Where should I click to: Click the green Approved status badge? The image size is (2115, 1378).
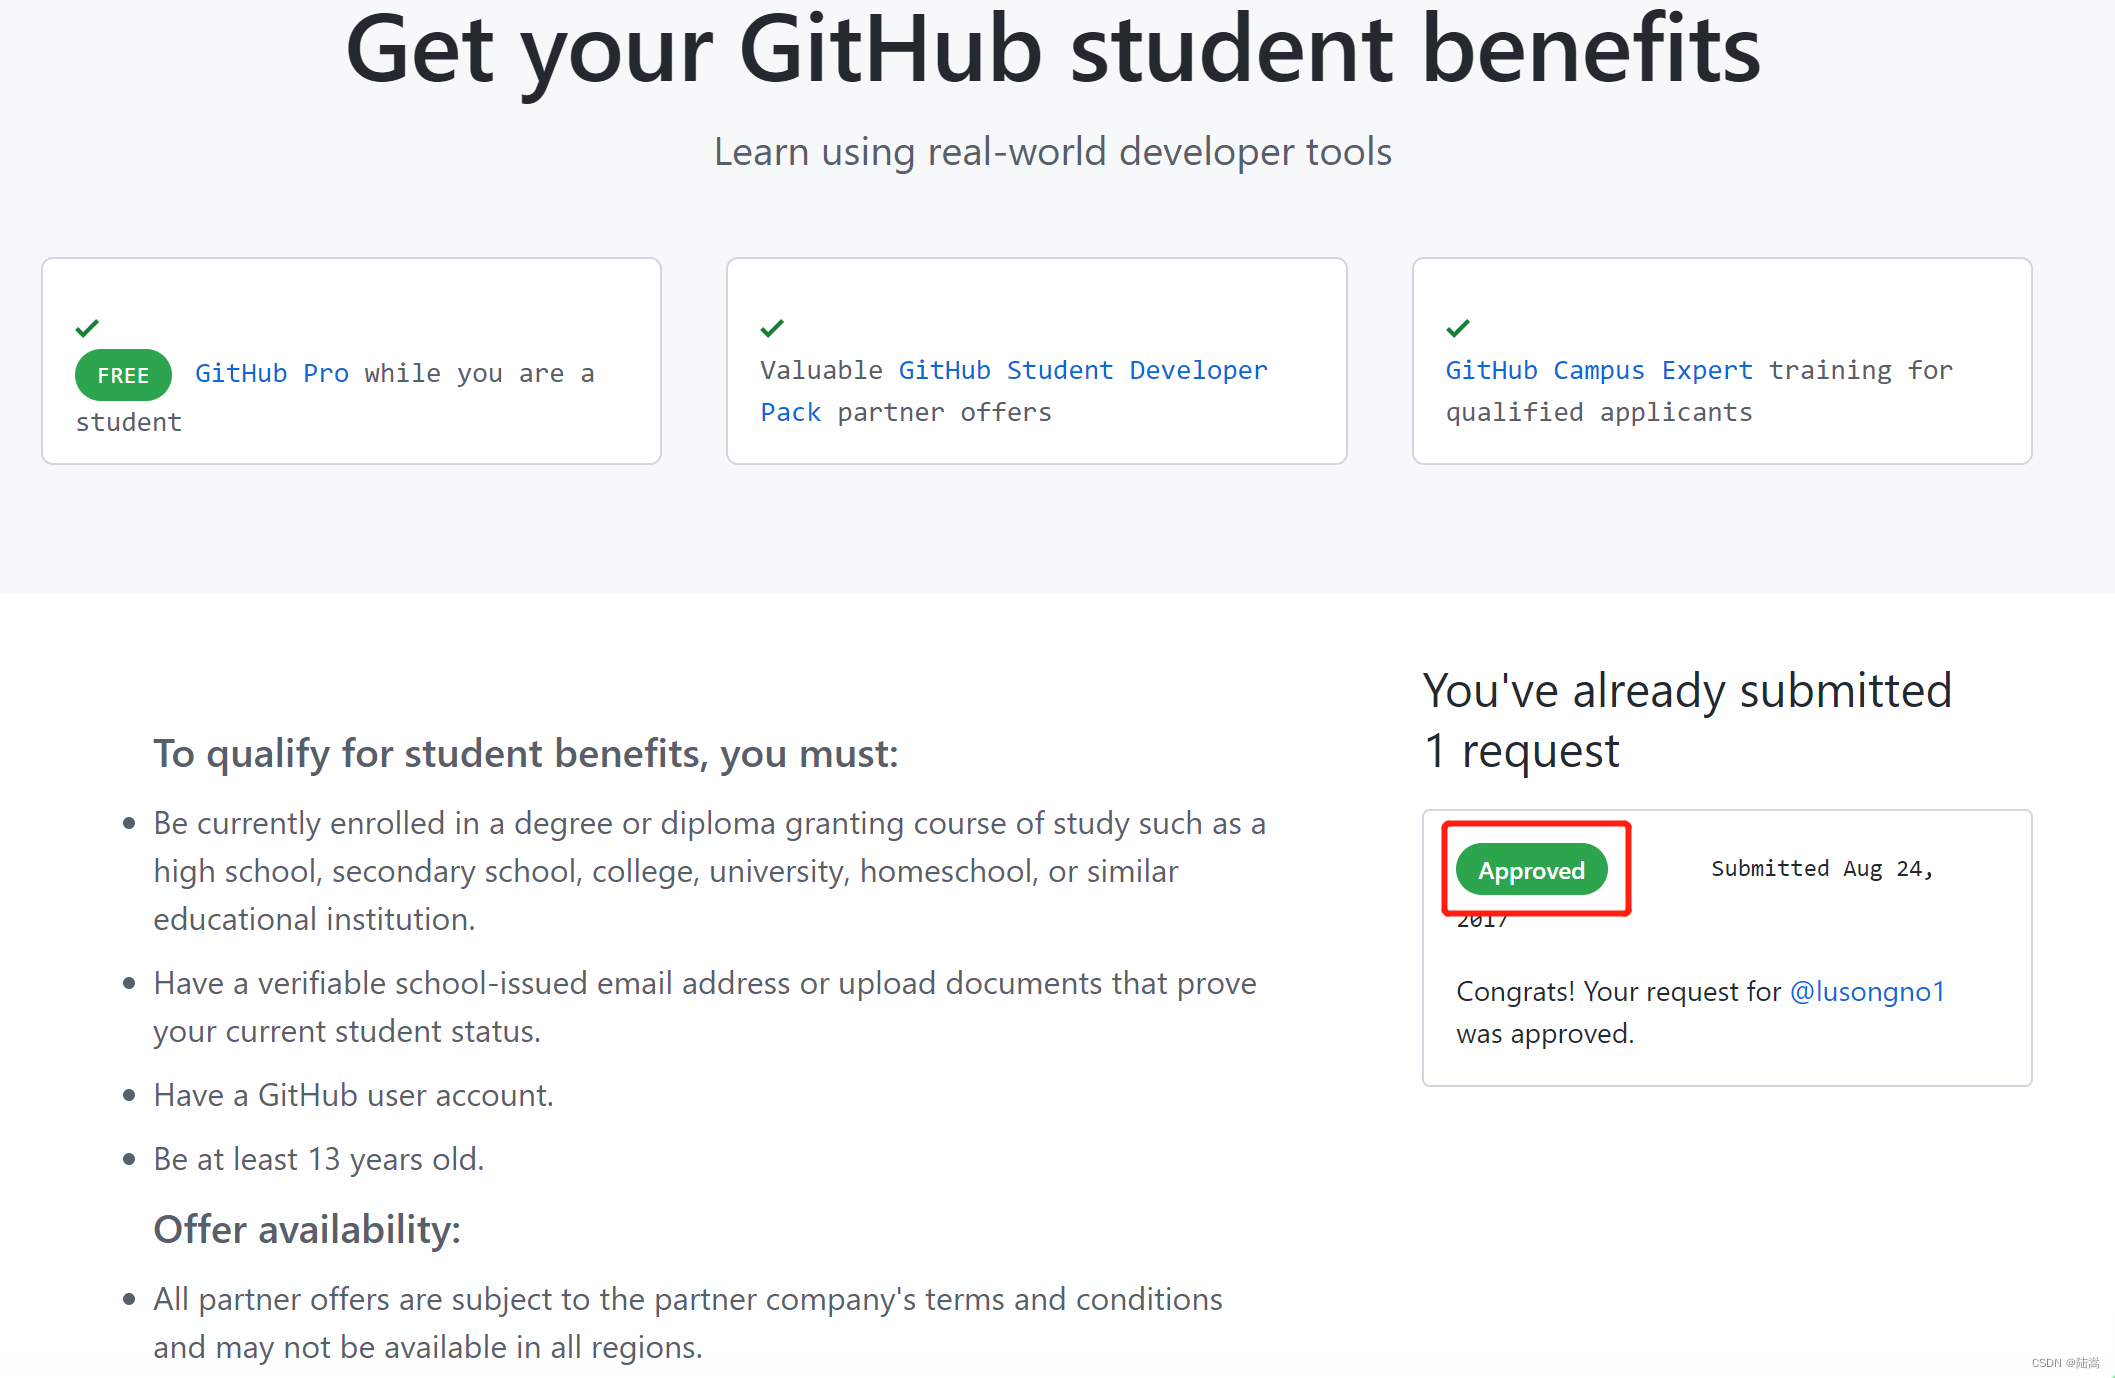1532,870
